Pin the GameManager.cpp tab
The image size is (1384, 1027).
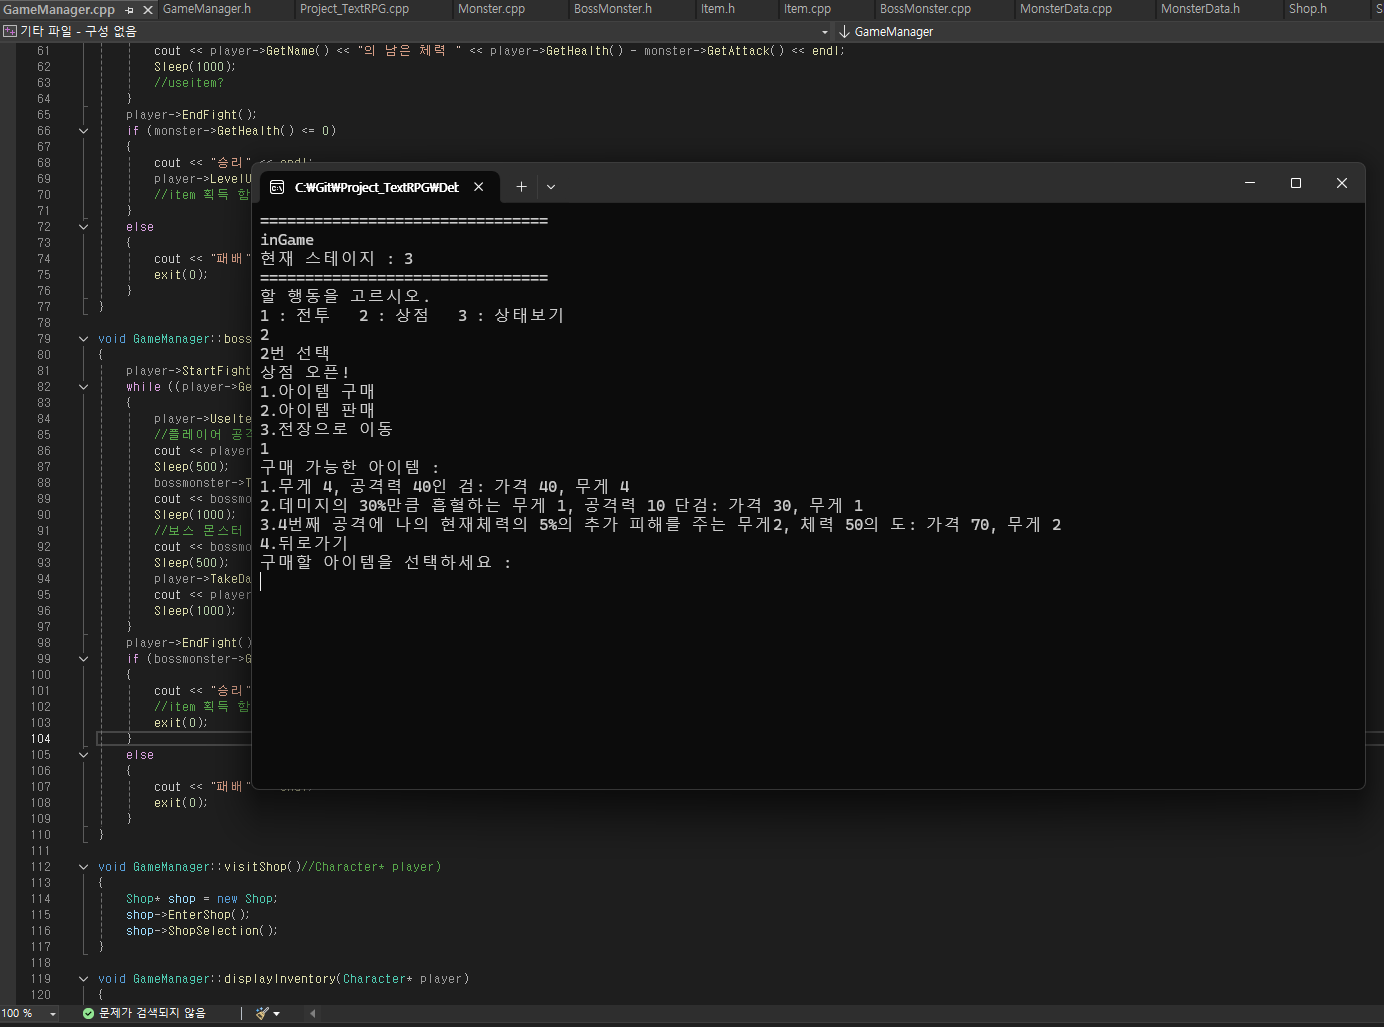(131, 9)
